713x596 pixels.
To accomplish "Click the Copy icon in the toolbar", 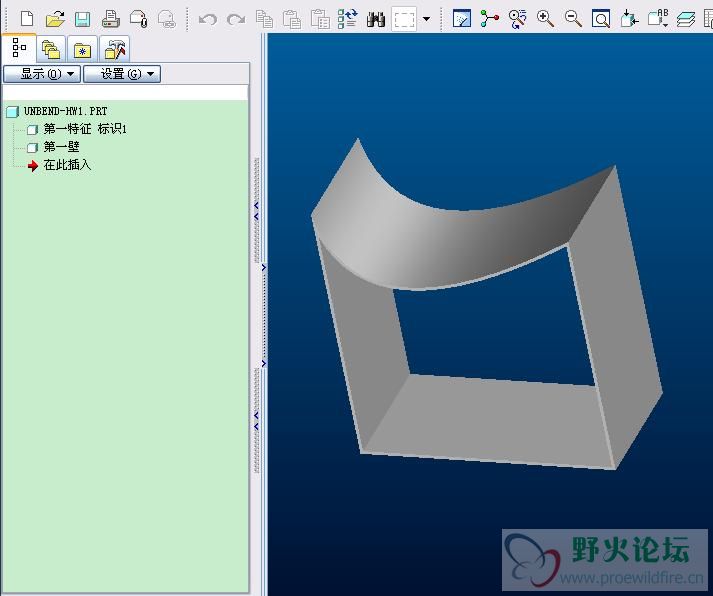I will point(264,19).
